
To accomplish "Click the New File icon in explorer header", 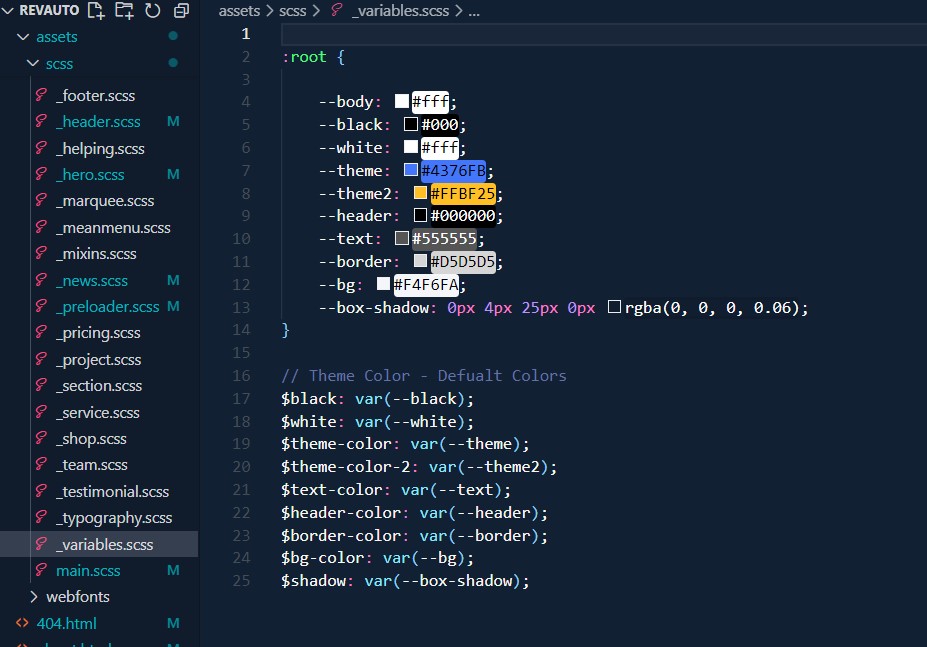I will point(96,11).
